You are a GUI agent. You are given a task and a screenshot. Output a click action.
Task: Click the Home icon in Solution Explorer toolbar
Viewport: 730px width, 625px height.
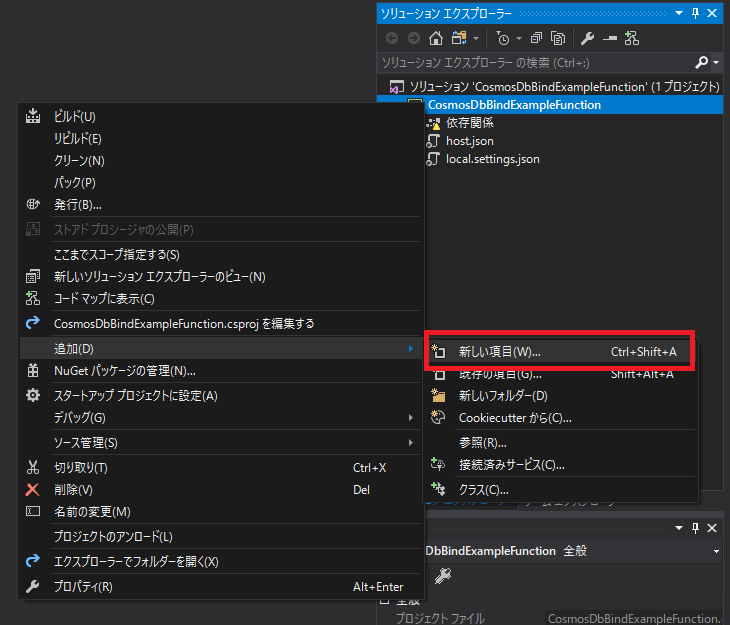tap(436, 38)
